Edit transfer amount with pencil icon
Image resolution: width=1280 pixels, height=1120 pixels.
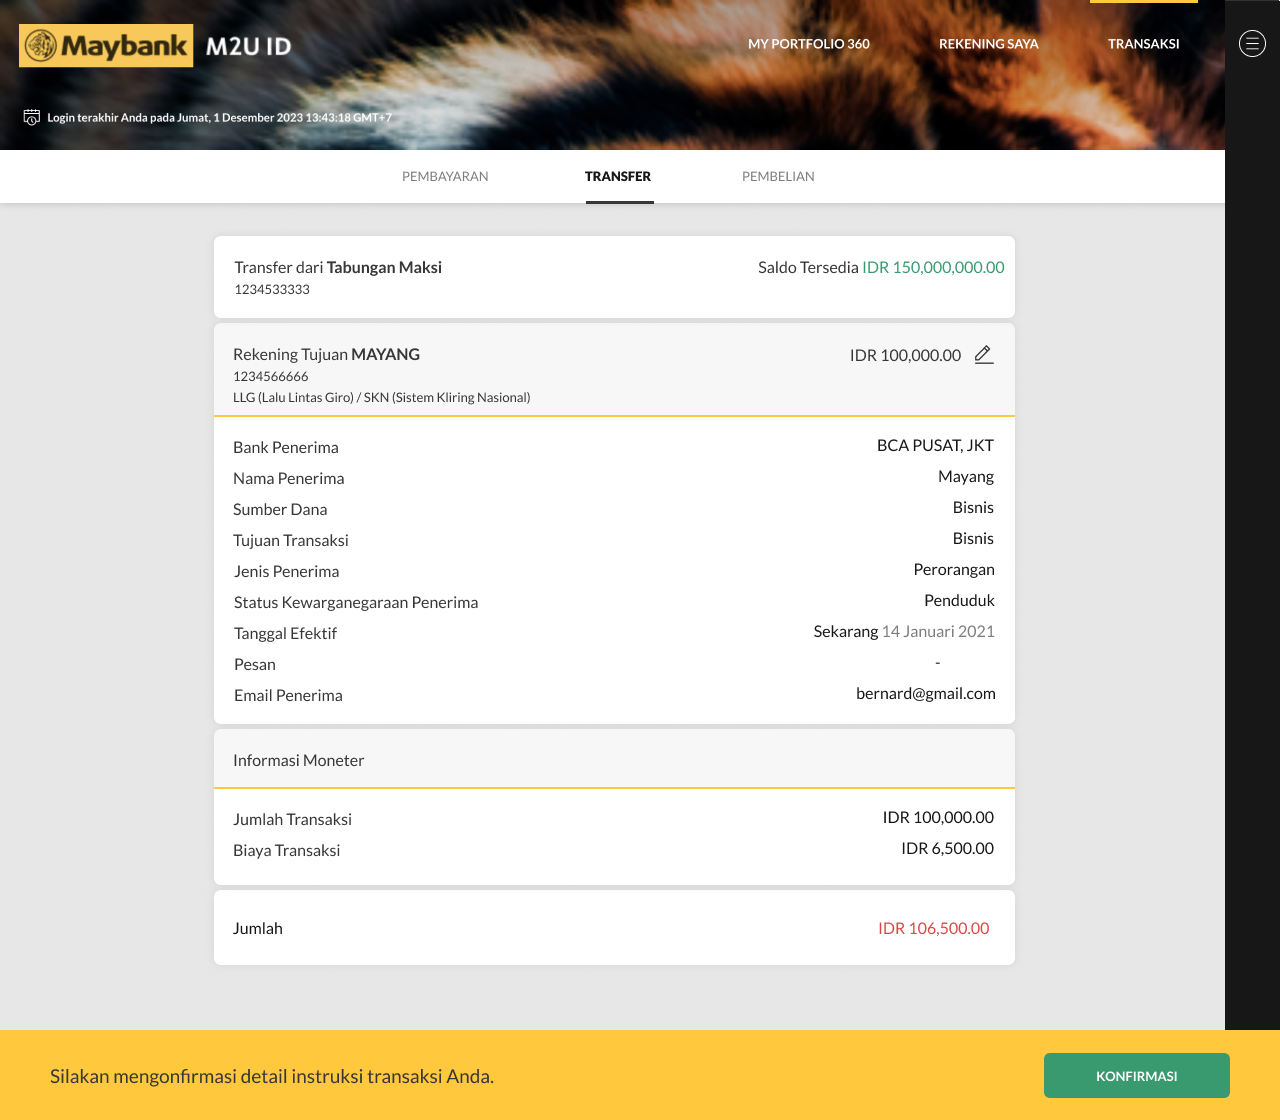click(983, 354)
